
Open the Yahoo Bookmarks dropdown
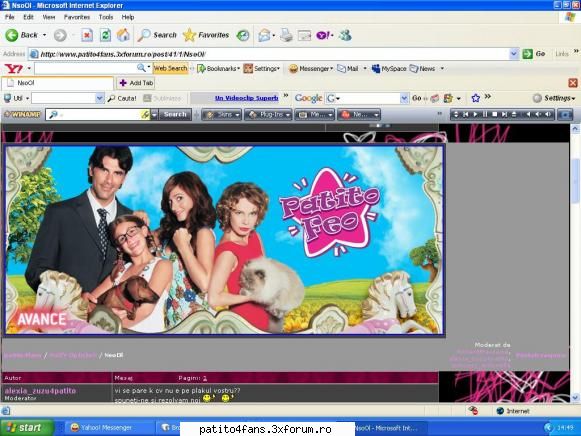219,69
